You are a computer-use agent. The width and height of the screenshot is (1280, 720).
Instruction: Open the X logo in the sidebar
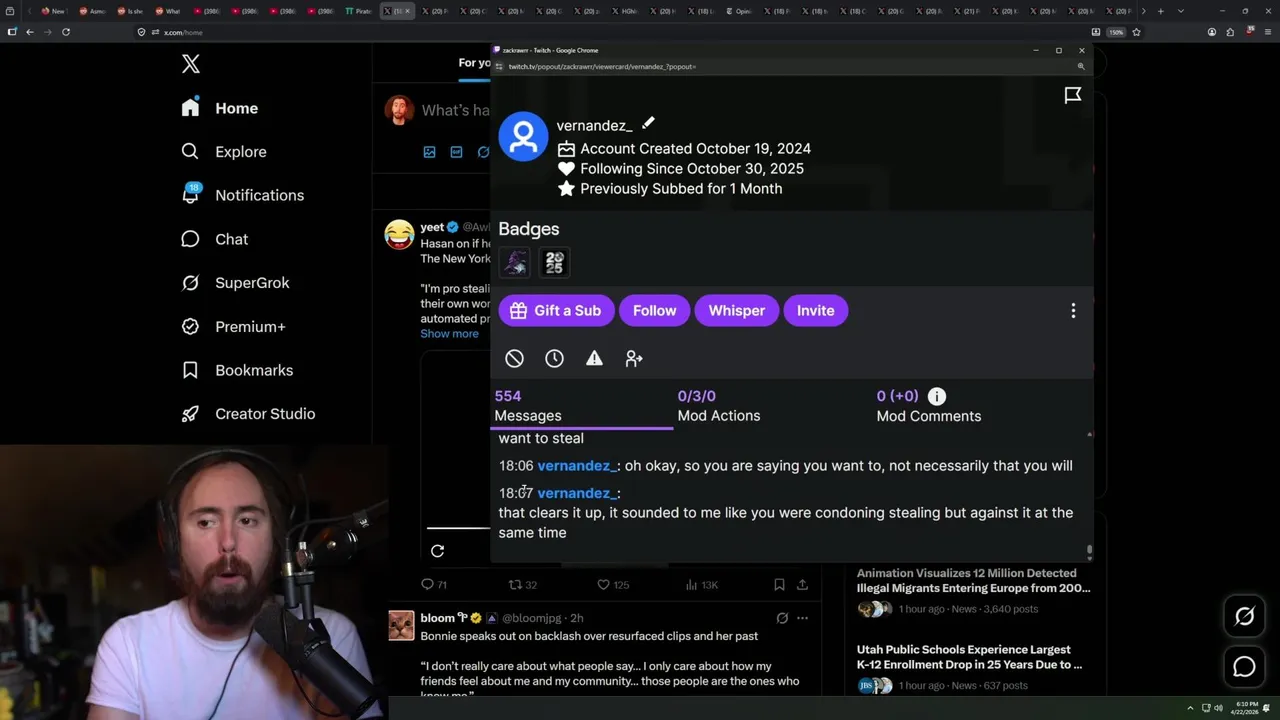(191, 64)
